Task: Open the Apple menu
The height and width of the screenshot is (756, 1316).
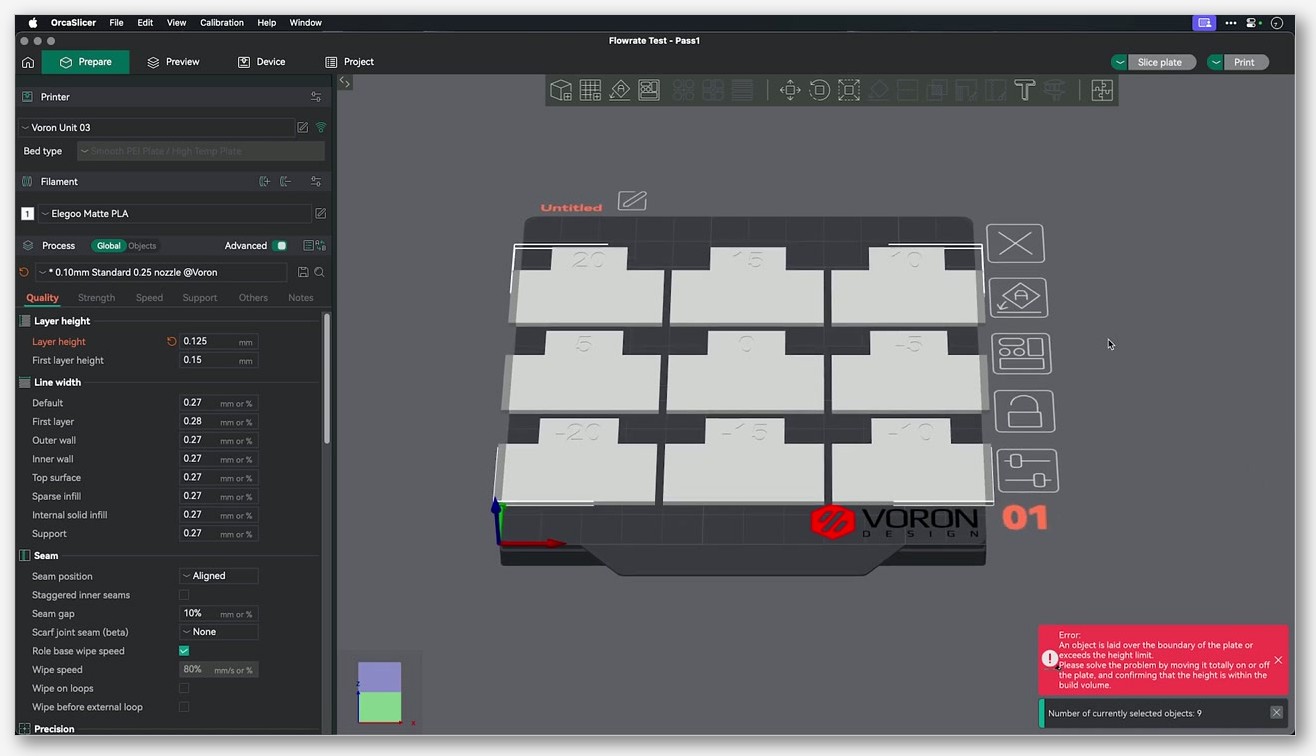Action: coord(33,22)
